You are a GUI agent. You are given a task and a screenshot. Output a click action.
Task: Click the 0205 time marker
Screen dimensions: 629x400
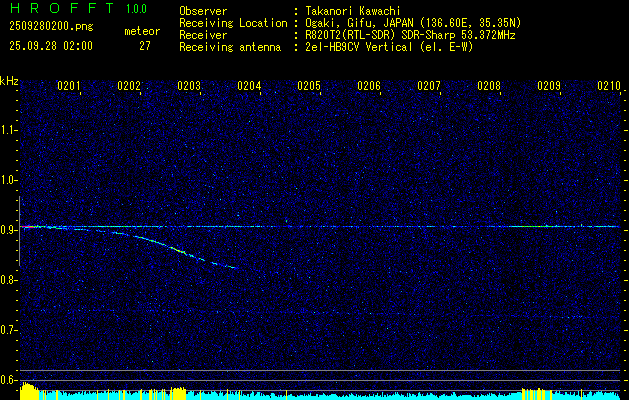[x=309, y=86]
